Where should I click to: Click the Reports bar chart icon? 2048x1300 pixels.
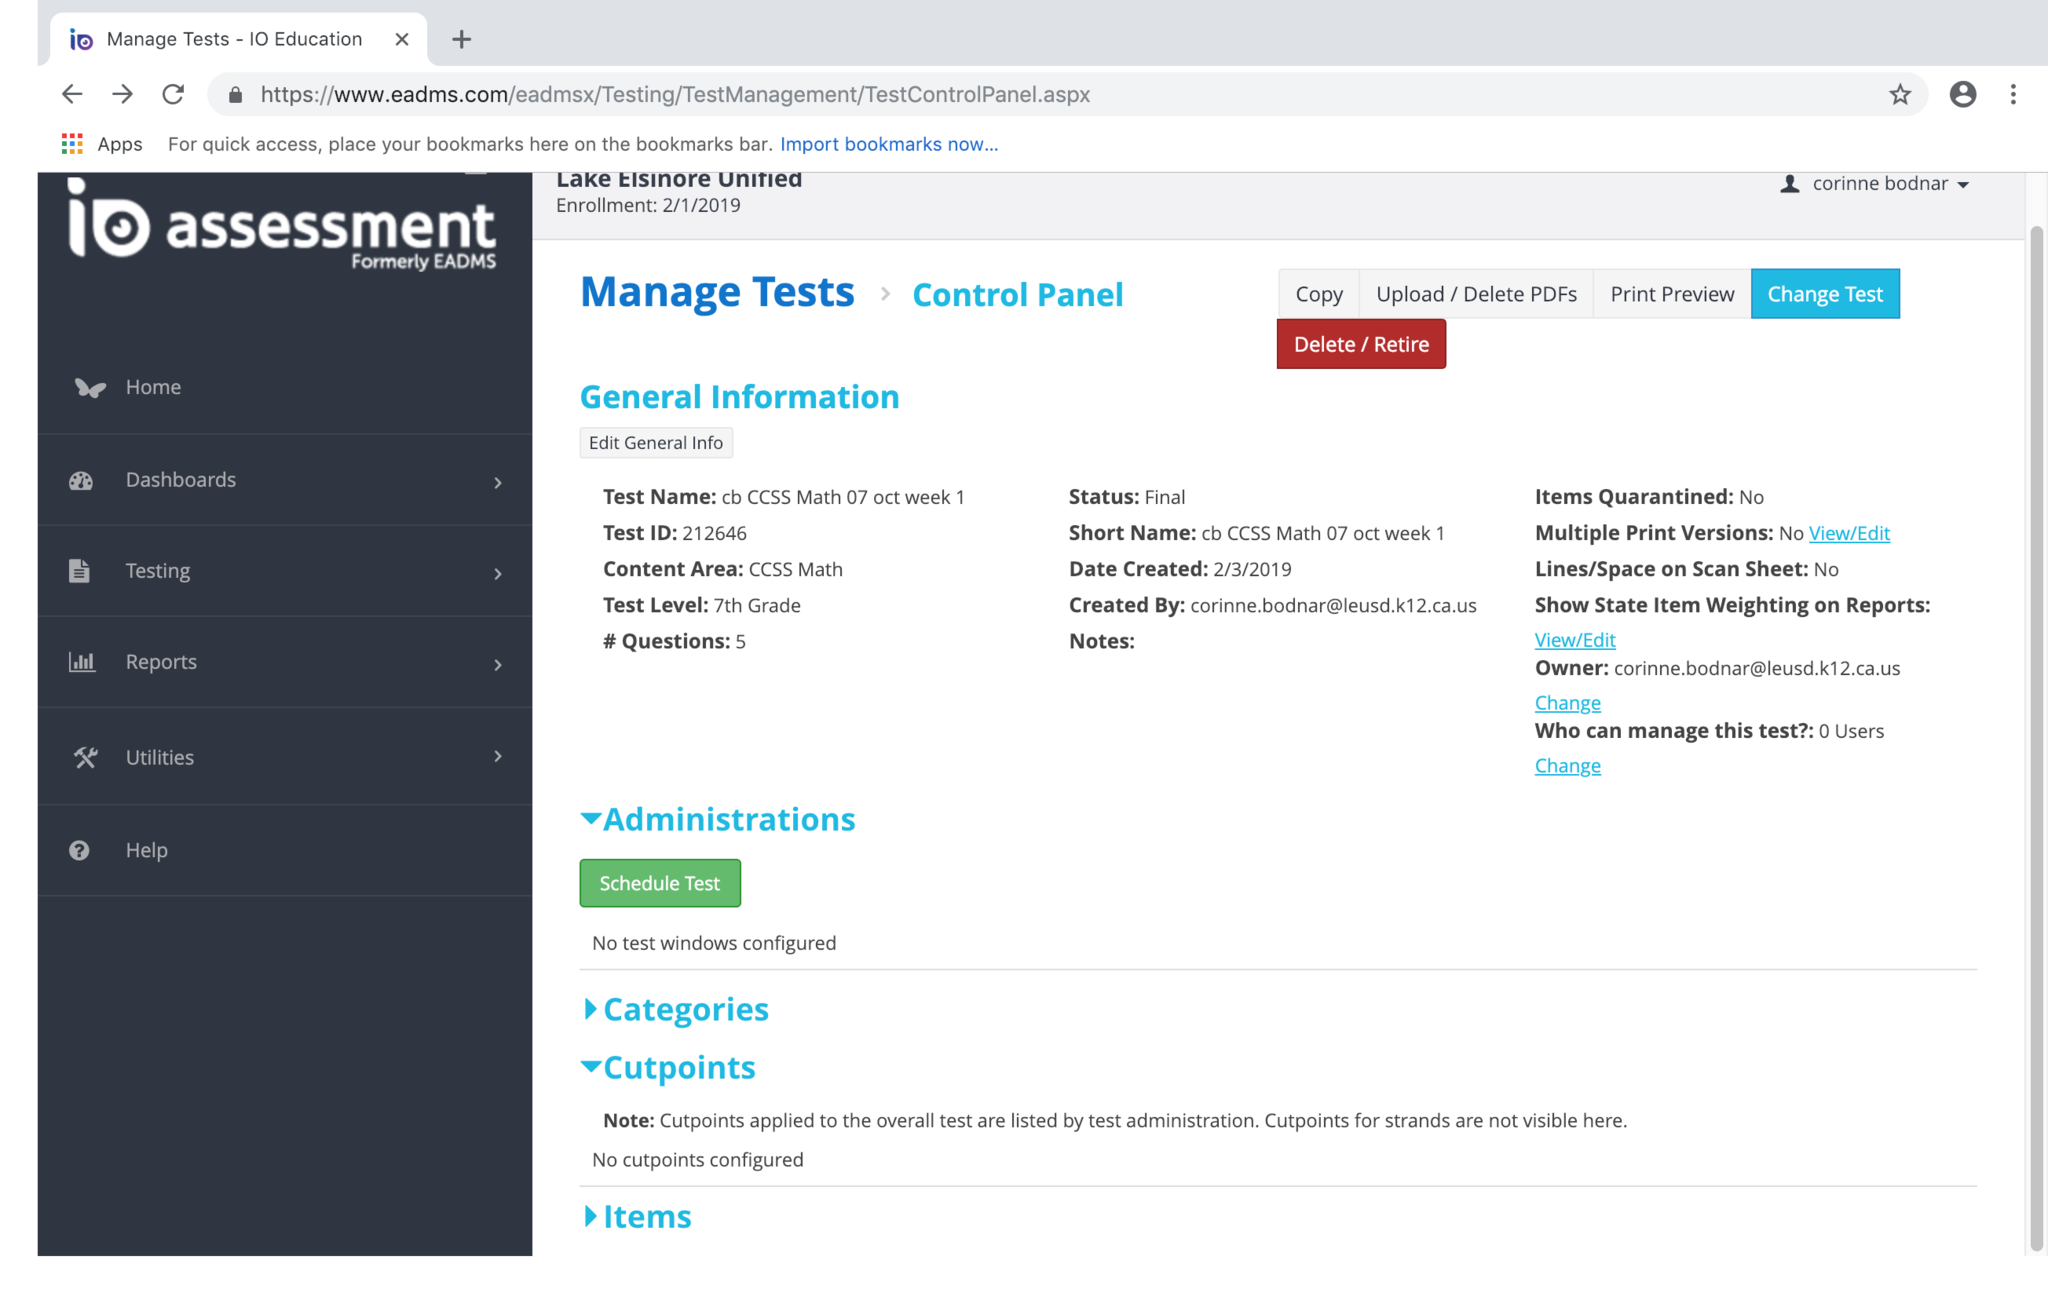81,662
